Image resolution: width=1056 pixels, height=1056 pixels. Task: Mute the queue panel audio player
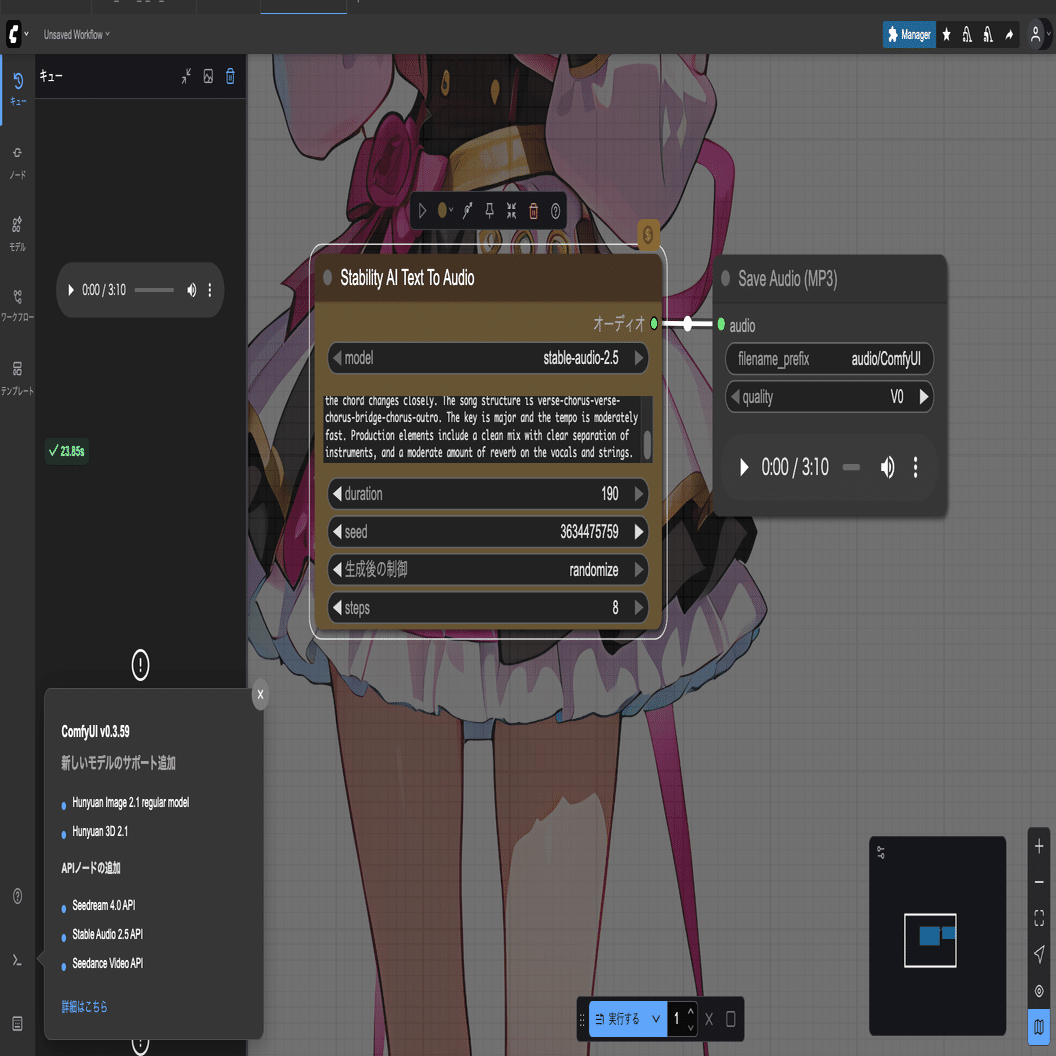(191, 290)
